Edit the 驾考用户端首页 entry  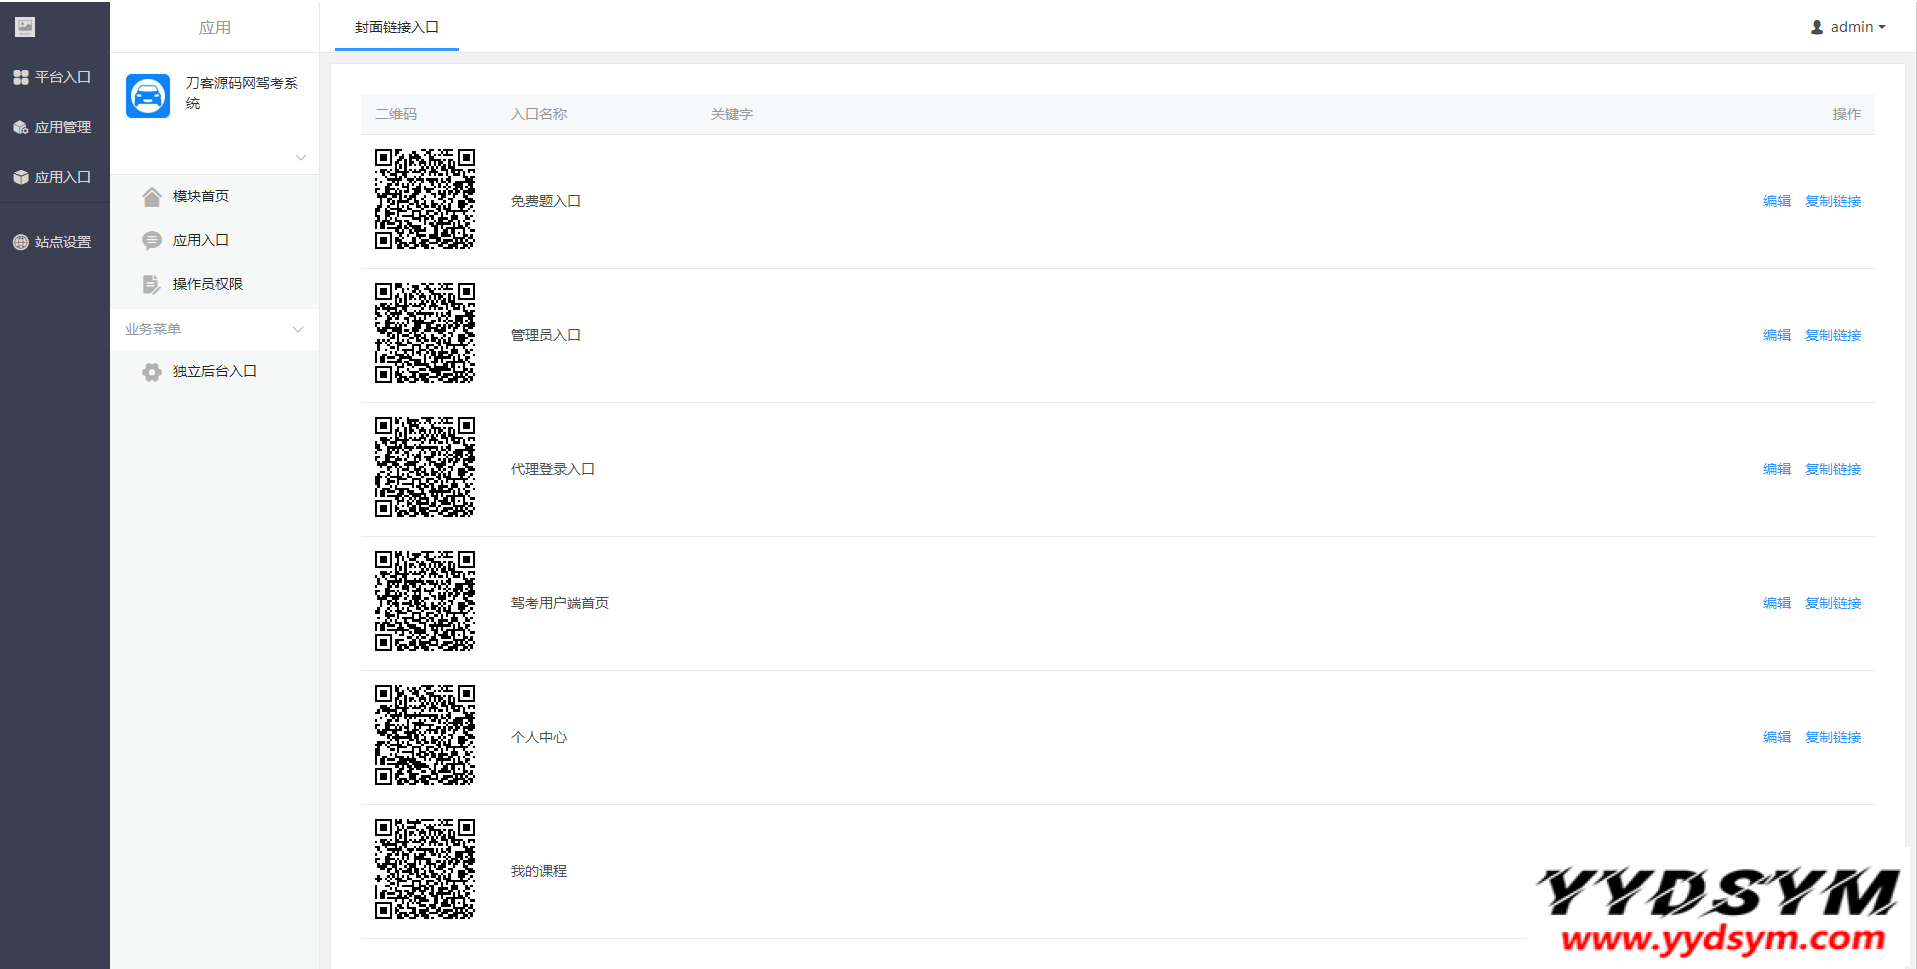tap(1777, 603)
